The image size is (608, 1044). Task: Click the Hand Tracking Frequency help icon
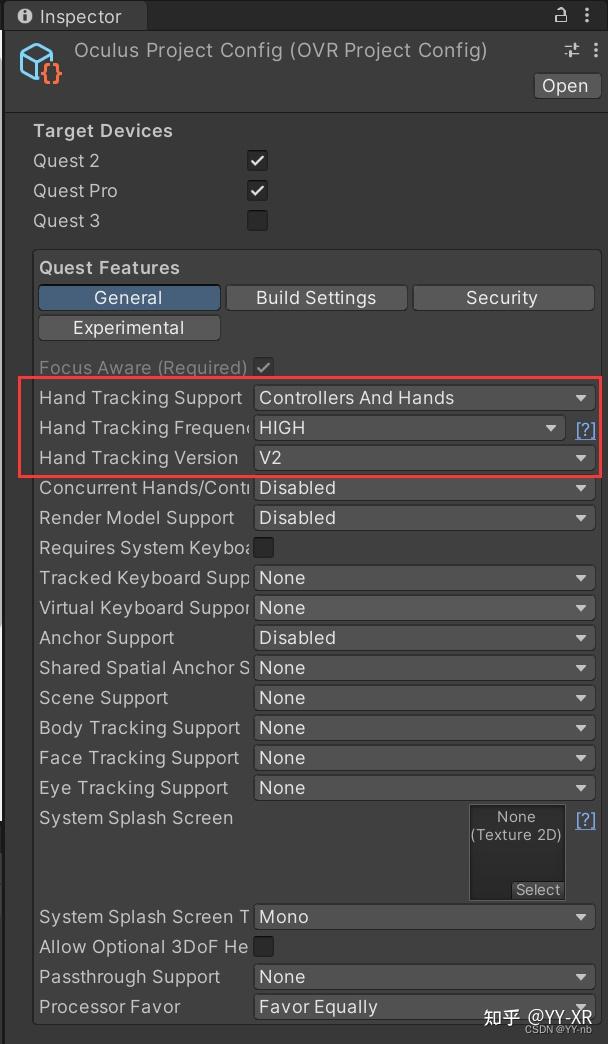pos(585,429)
